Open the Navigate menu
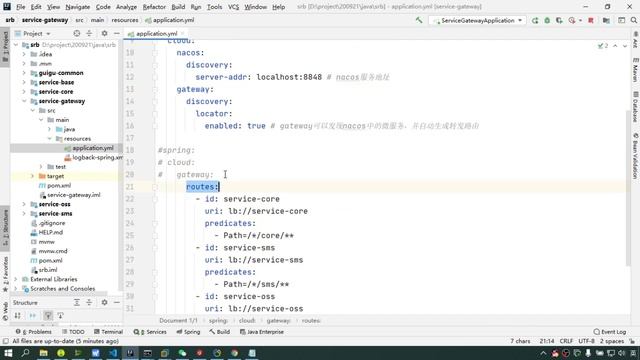The width and height of the screenshot is (640, 360). [78, 7]
